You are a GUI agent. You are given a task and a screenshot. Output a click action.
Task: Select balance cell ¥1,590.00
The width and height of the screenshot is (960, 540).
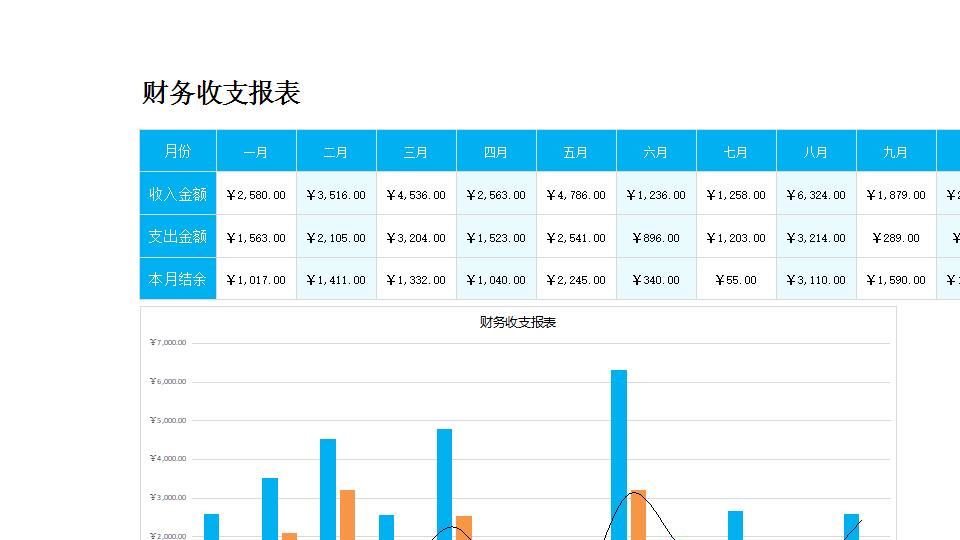[896, 279]
